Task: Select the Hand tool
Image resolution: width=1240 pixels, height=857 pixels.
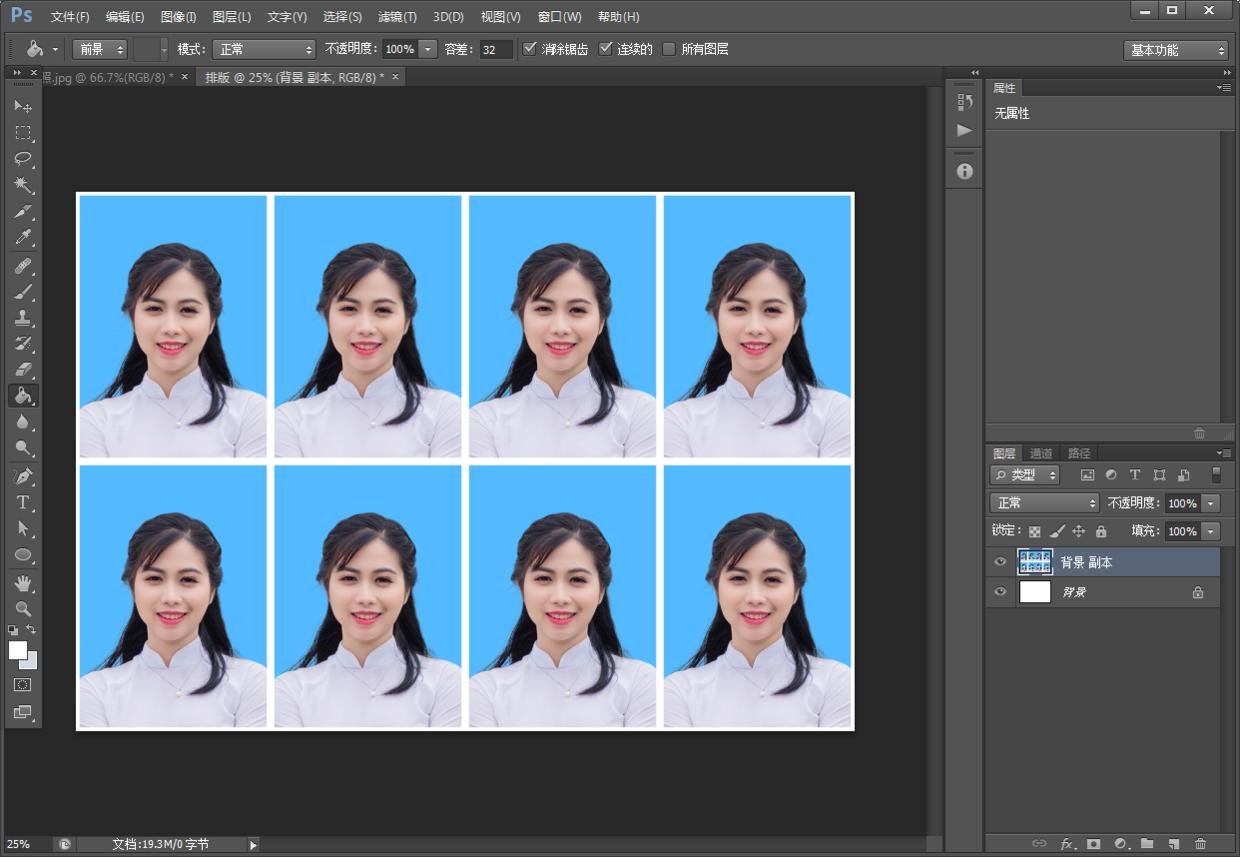Action: [23, 582]
